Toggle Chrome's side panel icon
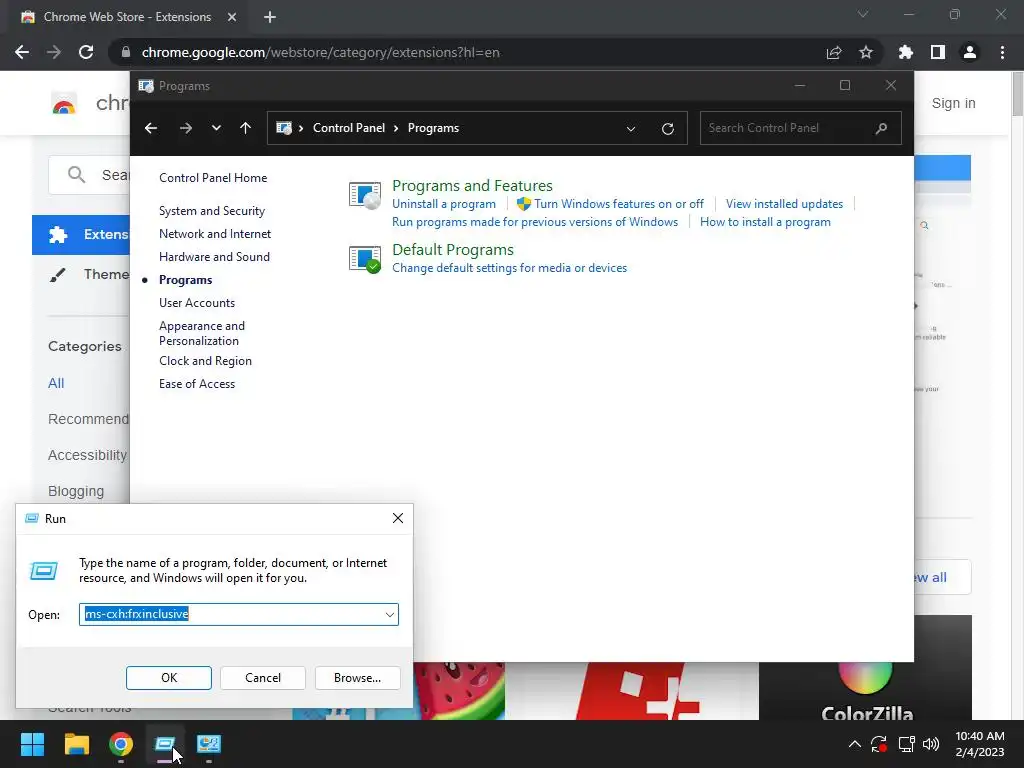The image size is (1024, 768). pos(938,52)
